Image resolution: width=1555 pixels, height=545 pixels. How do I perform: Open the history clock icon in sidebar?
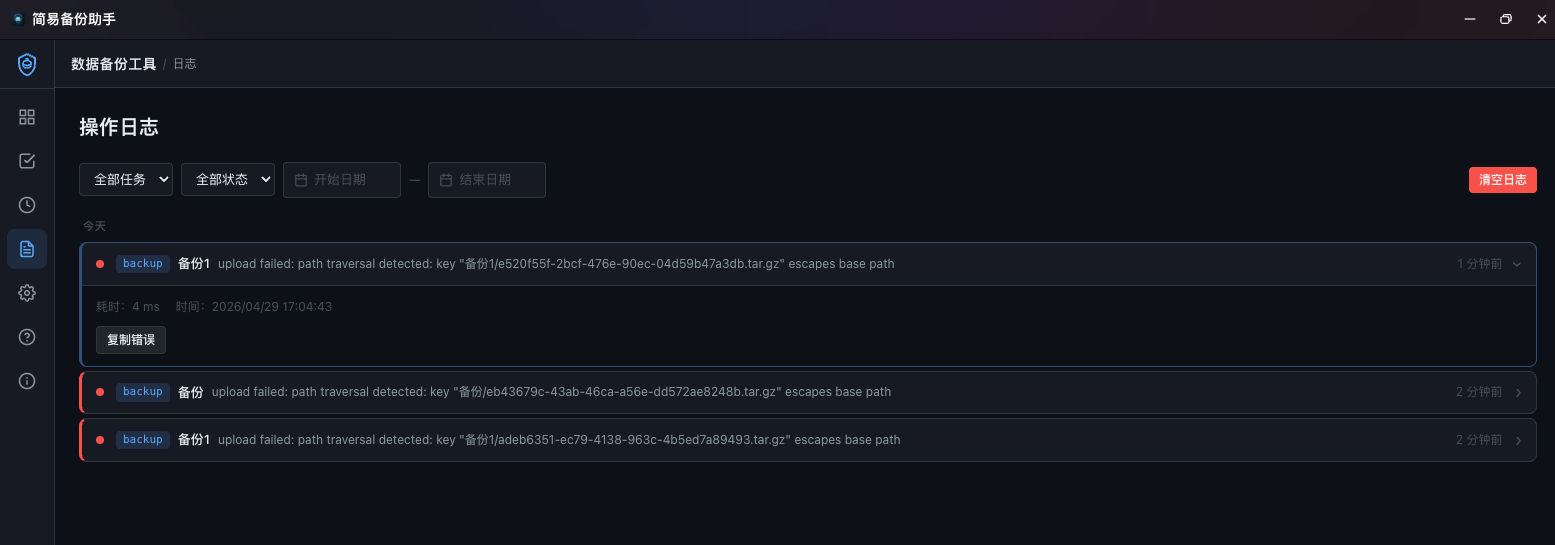click(27, 205)
